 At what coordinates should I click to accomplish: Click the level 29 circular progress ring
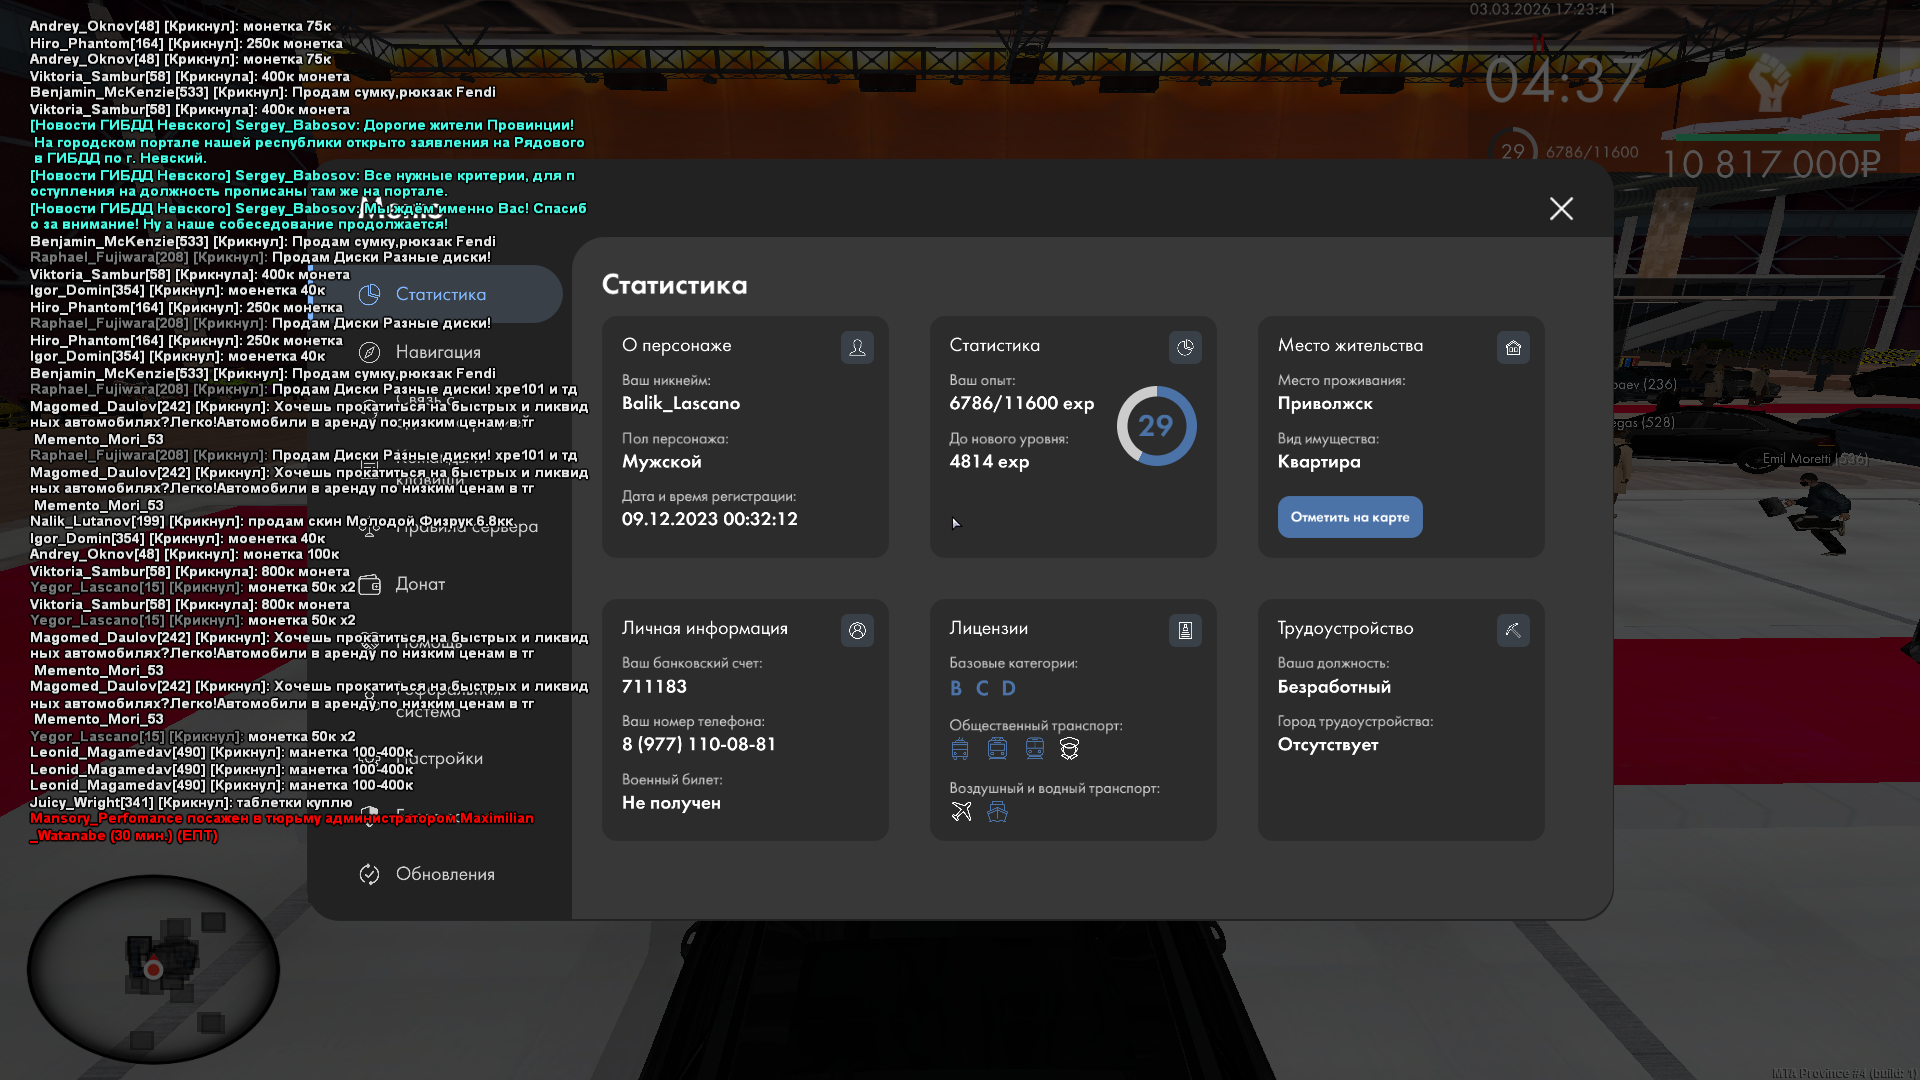1156,426
